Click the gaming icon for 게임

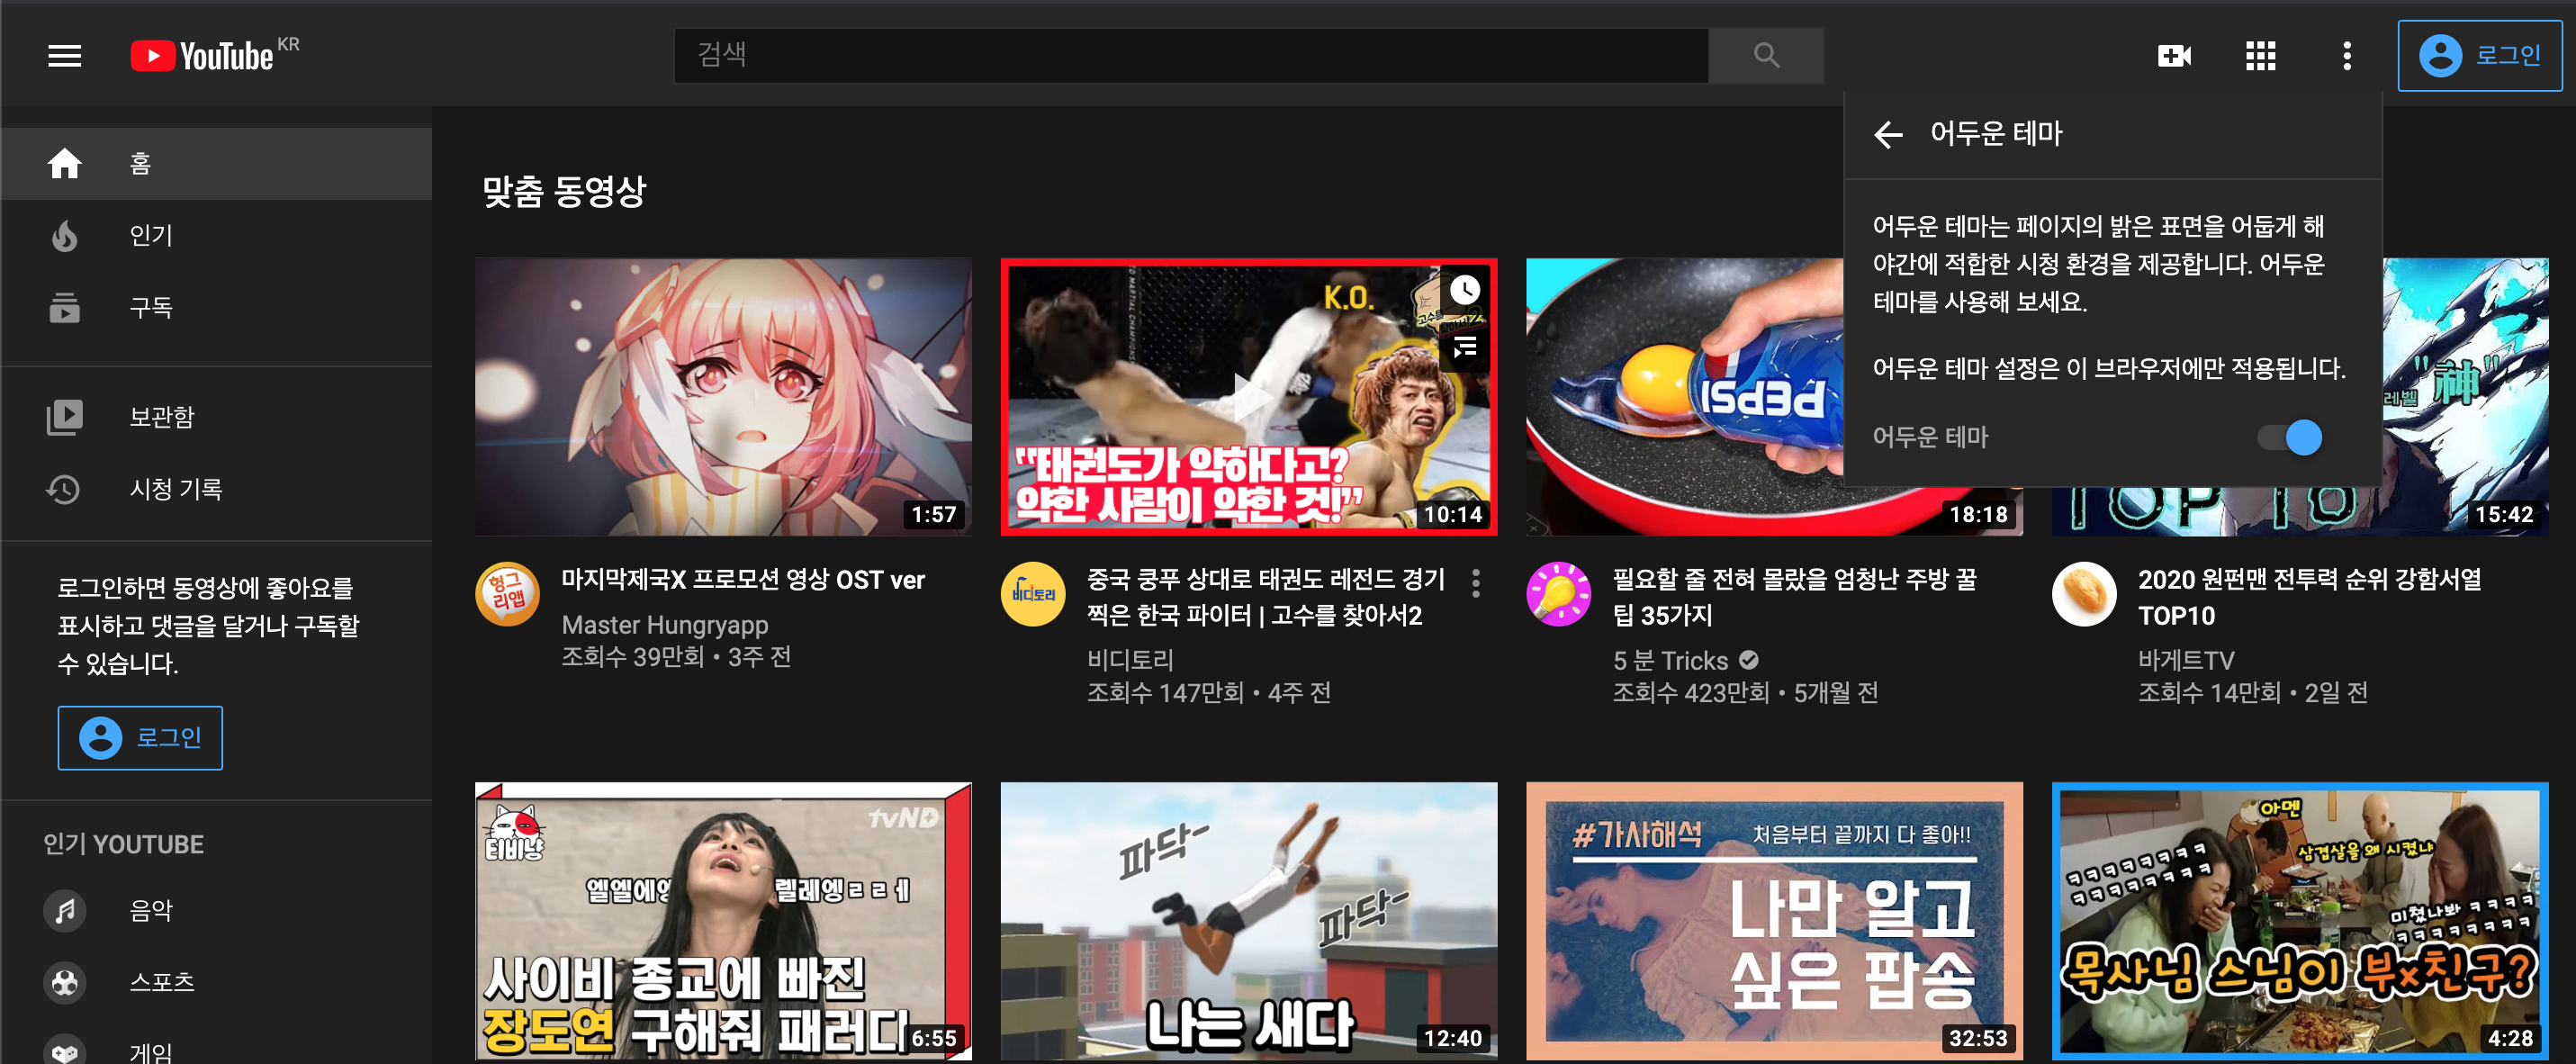tap(65, 1050)
